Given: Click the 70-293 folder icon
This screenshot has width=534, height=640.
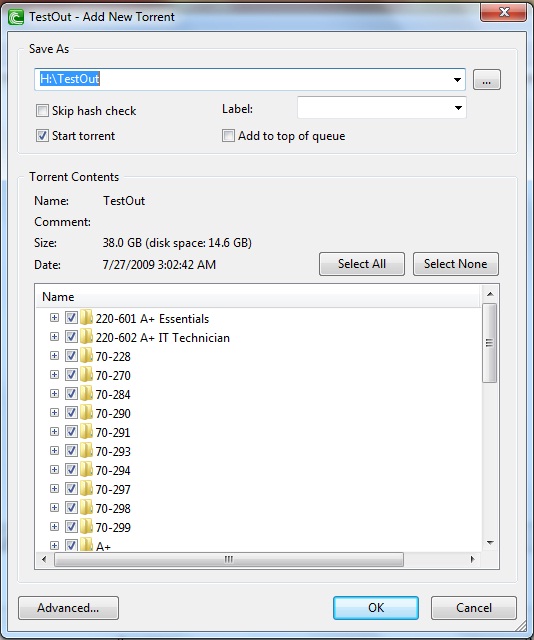Looking at the screenshot, I should (x=86, y=451).
